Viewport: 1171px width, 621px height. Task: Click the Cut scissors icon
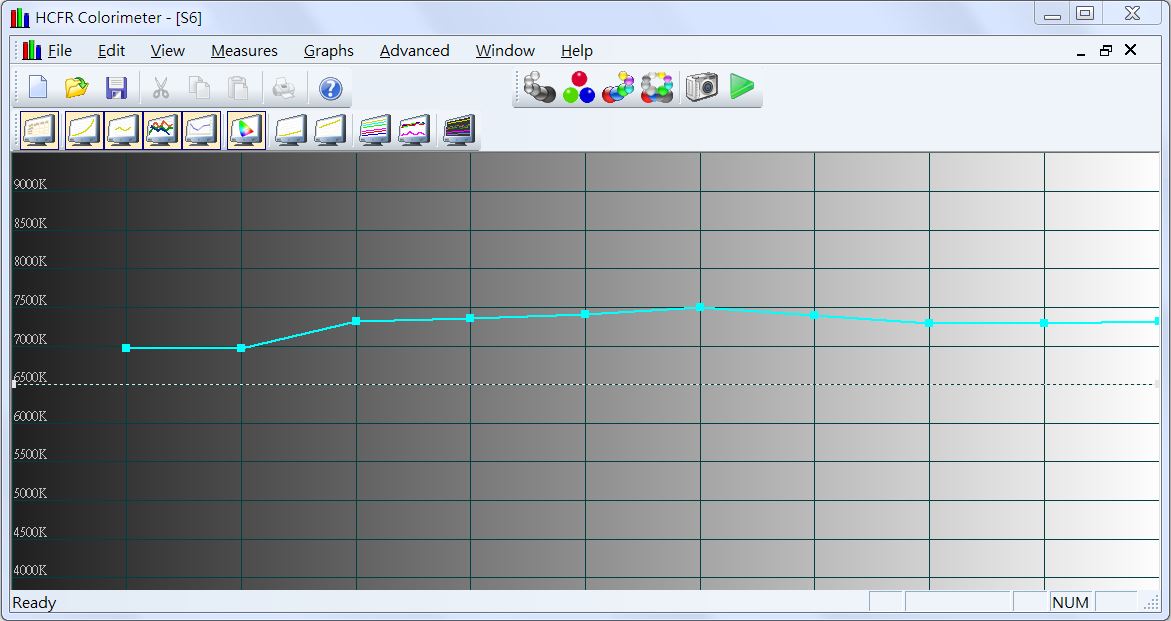tap(161, 87)
